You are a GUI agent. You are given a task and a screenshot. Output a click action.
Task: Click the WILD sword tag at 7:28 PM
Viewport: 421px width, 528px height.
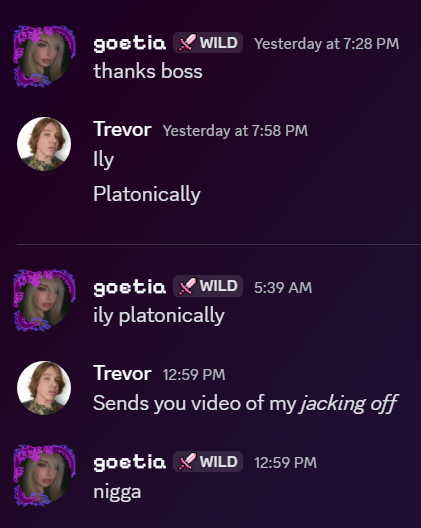[208, 43]
